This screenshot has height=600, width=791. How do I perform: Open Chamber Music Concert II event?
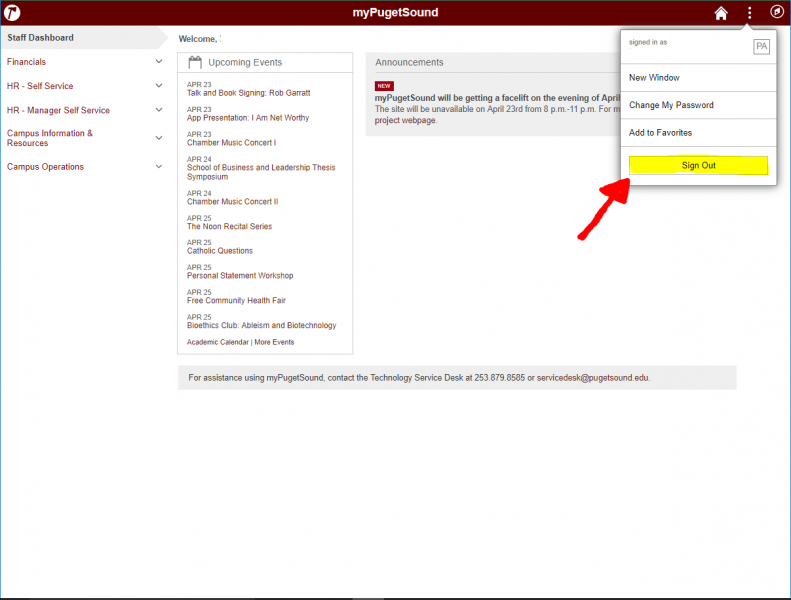click(232, 201)
